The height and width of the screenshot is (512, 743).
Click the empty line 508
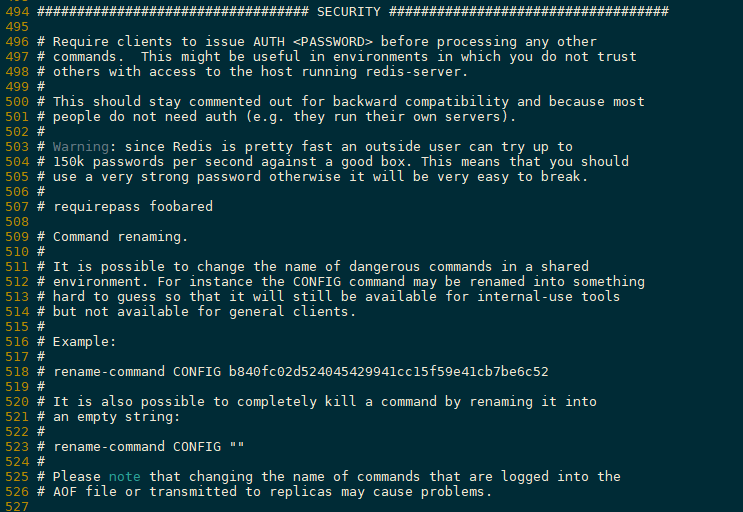[353, 222]
